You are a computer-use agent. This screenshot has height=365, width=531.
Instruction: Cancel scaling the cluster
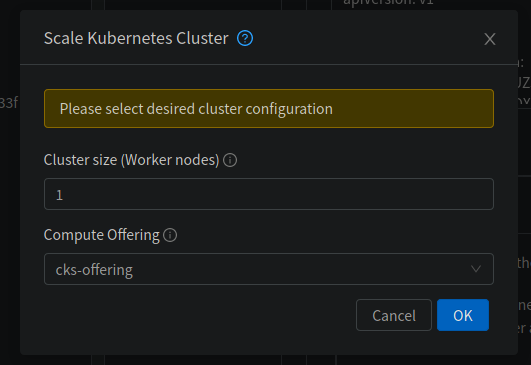pyautogui.click(x=394, y=315)
